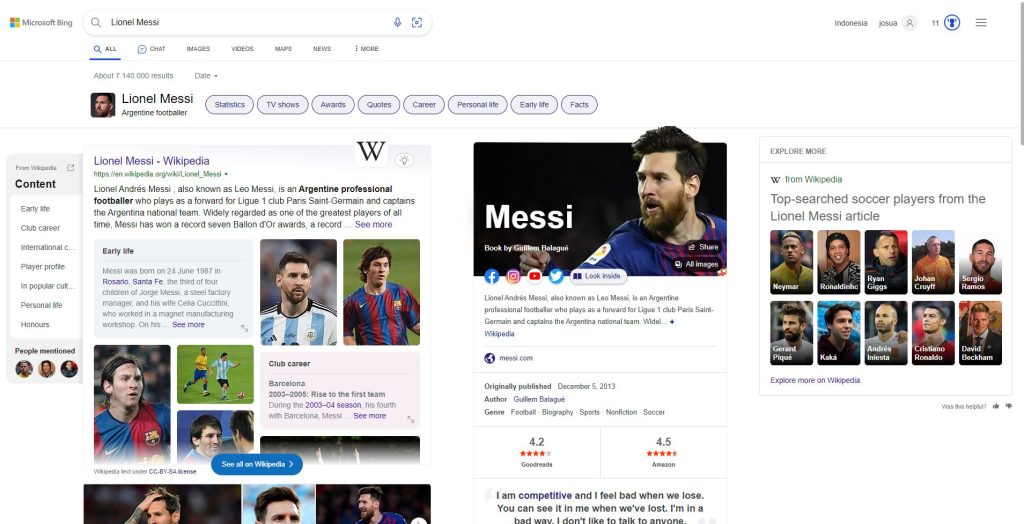Open Ronaldinho player thumbnail

[x=839, y=262]
